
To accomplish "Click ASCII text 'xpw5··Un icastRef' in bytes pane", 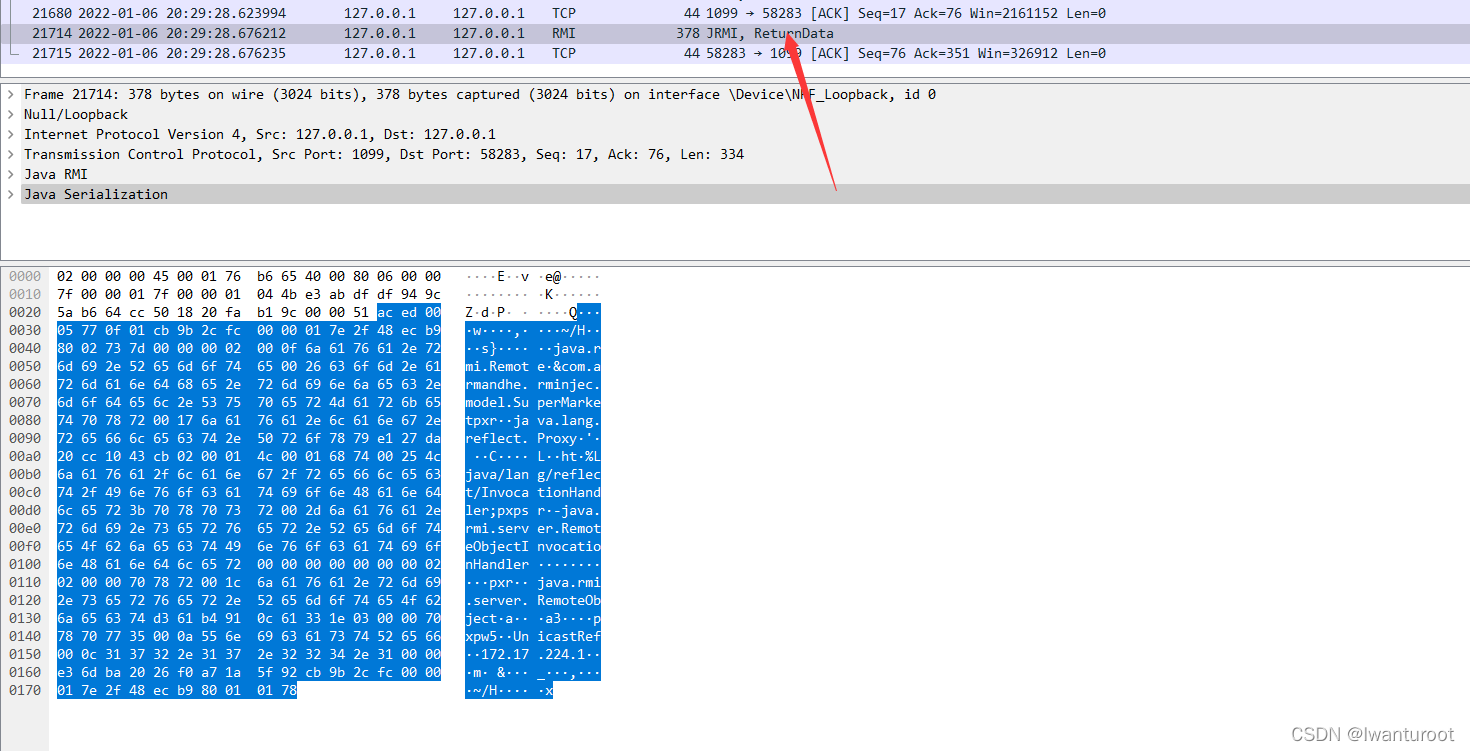I will coord(533,636).
